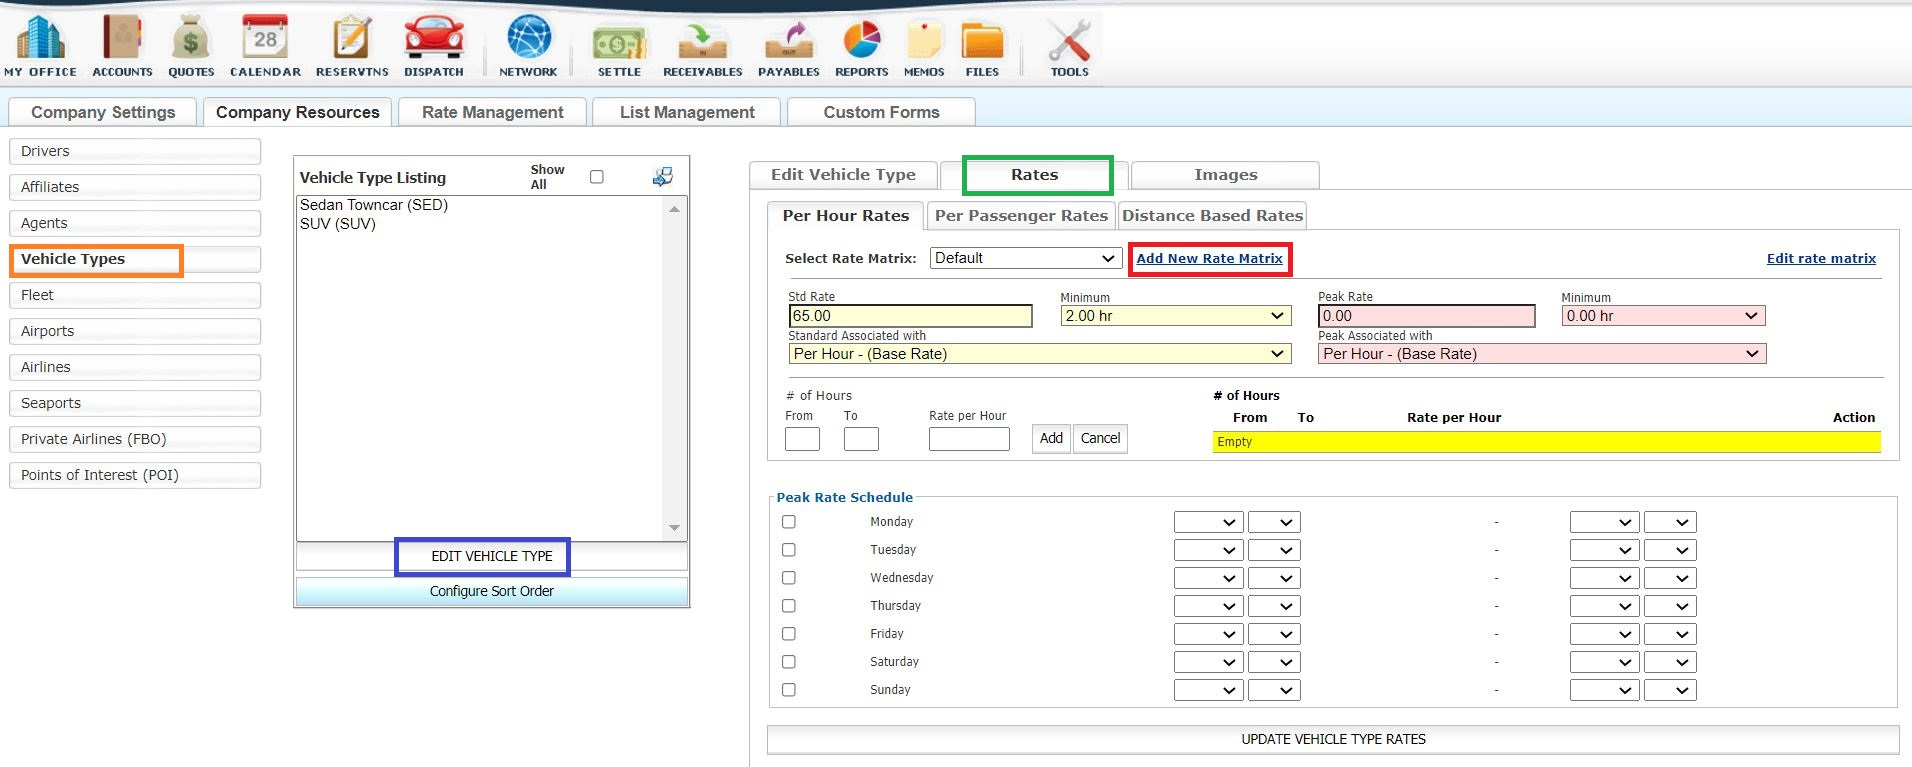Switch to the Rate Management tab
The width and height of the screenshot is (1912, 767).
492,112
